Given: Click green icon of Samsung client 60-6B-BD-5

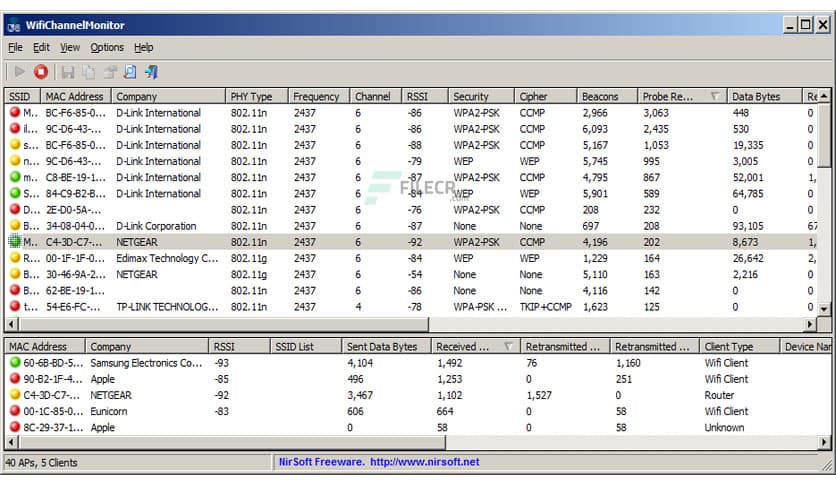Looking at the screenshot, I should 15,362.
